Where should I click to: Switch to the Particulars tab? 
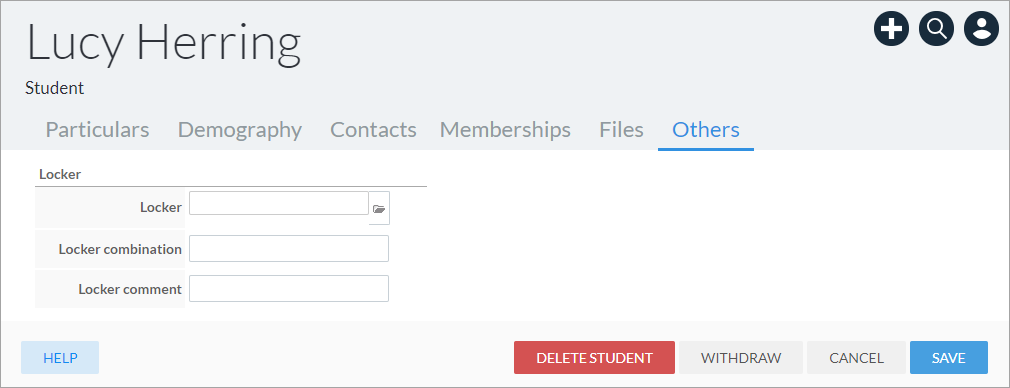(x=97, y=130)
